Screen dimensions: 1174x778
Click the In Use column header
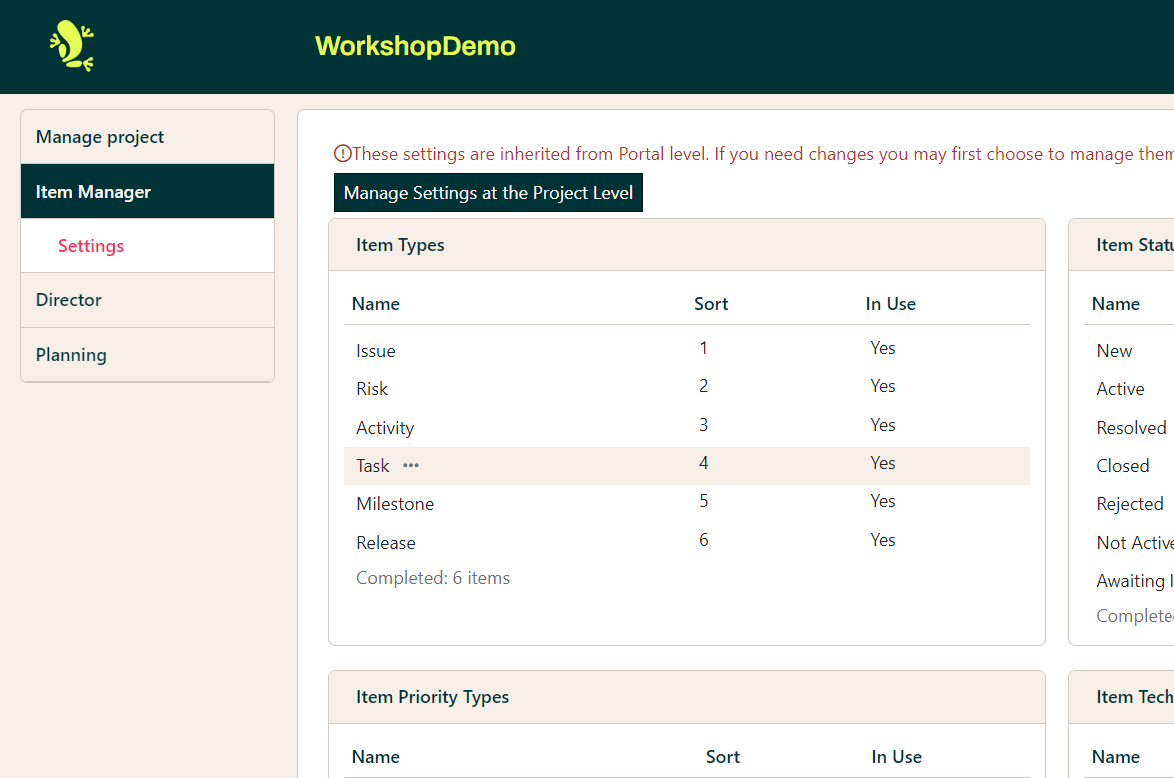[890, 304]
